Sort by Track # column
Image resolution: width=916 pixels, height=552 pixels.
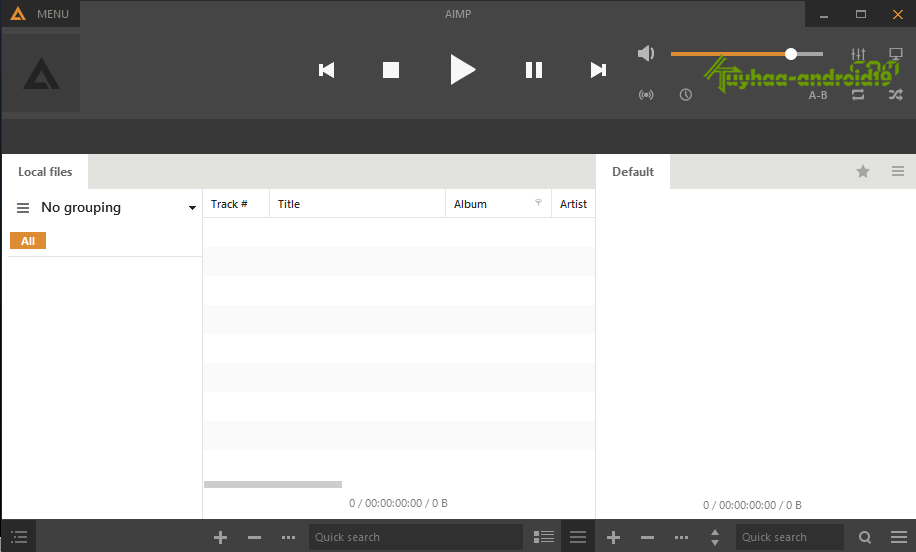point(236,204)
